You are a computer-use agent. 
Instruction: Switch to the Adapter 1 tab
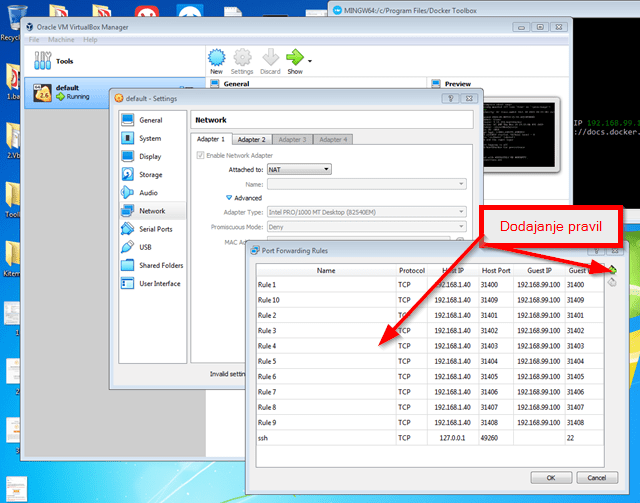(x=211, y=139)
